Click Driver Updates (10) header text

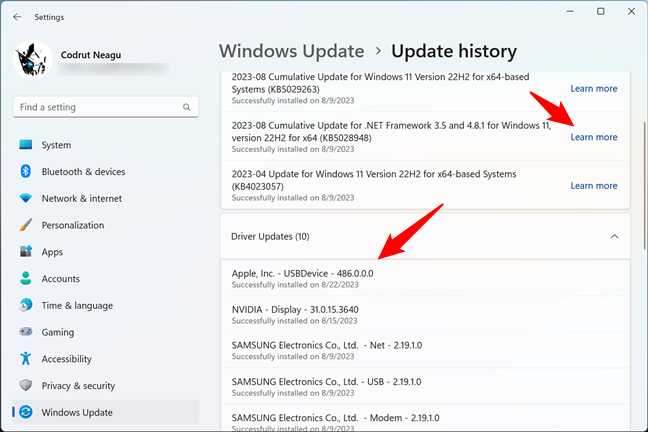tap(270, 236)
